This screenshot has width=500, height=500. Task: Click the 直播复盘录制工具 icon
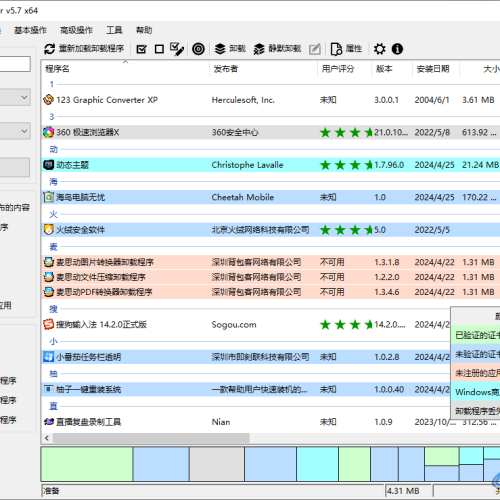49,422
